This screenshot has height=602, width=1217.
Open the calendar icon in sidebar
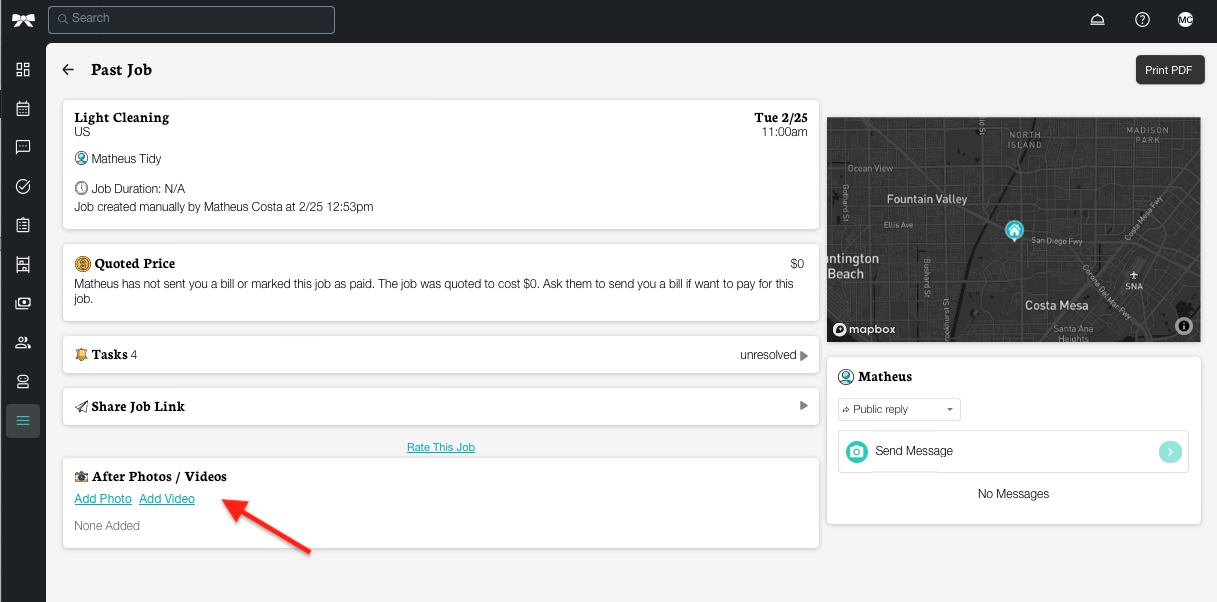point(23,109)
